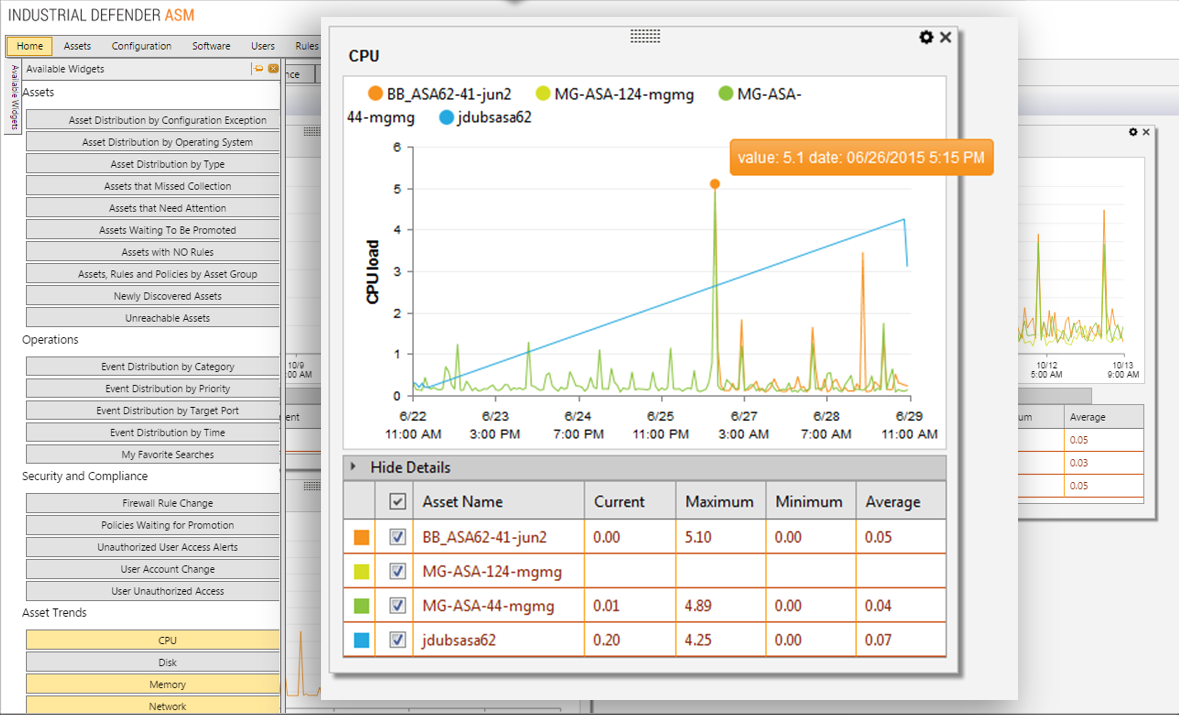The width and height of the screenshot is (1179, 715).
Task: Add User Unauthorized Access widget
Action: pyautogui.click(x=153, y=591)
